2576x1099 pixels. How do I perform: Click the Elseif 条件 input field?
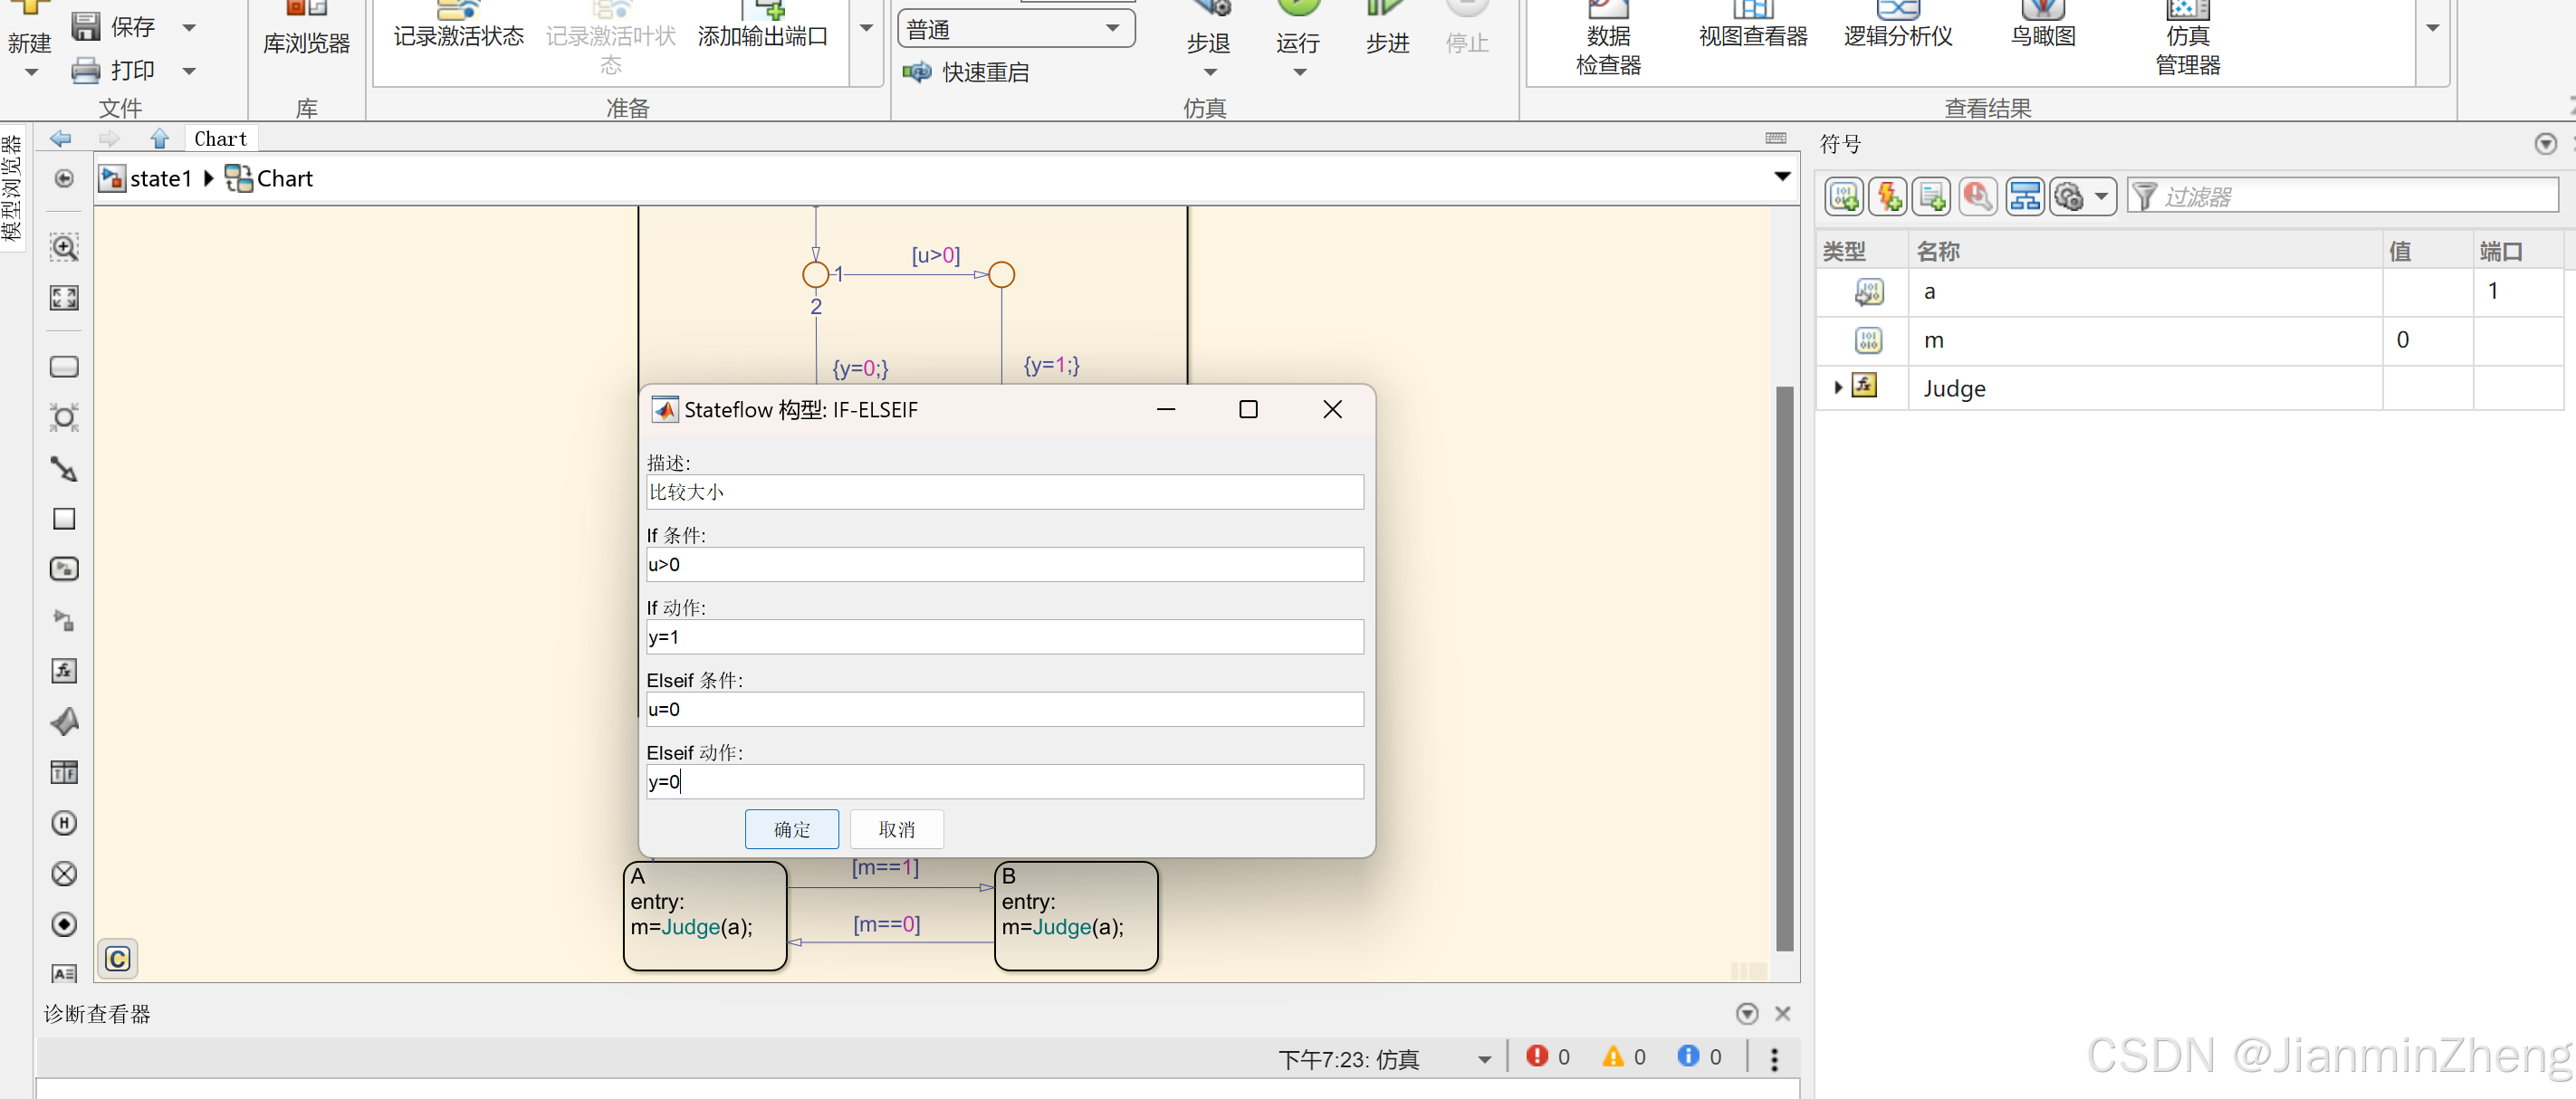1004,709
